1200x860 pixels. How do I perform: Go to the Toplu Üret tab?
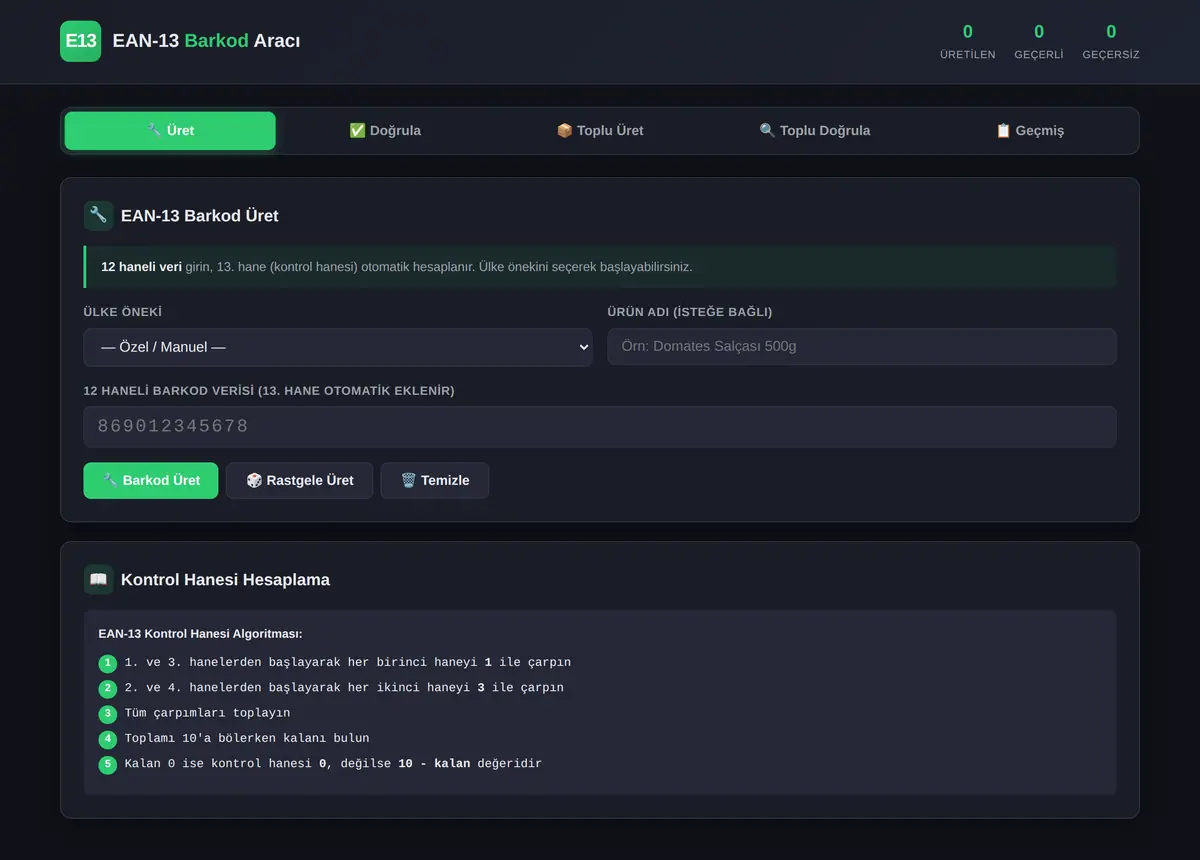click(600, 131)
